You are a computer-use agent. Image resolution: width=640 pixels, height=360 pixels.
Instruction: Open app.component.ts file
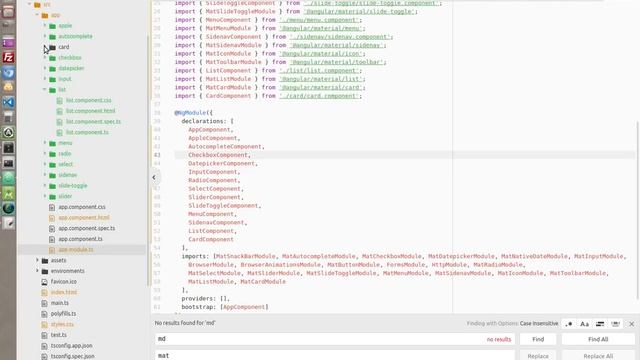click(80, 239)
